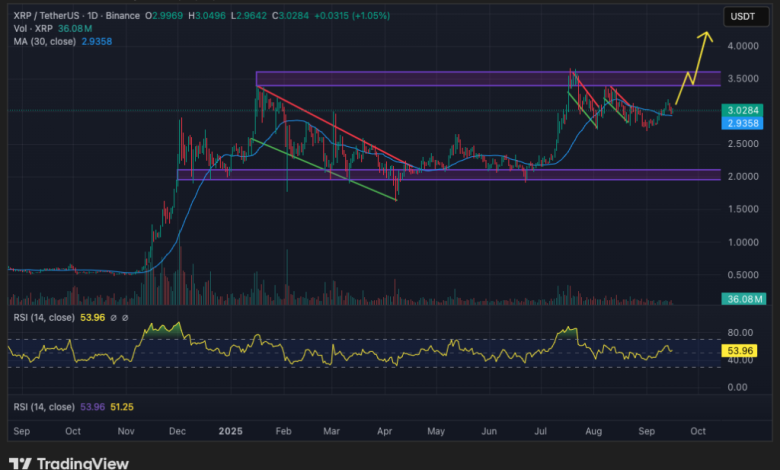Click the 80.00 level on RSI axis
The height and width of the screenshot is (470, 780).
(740, 333)
